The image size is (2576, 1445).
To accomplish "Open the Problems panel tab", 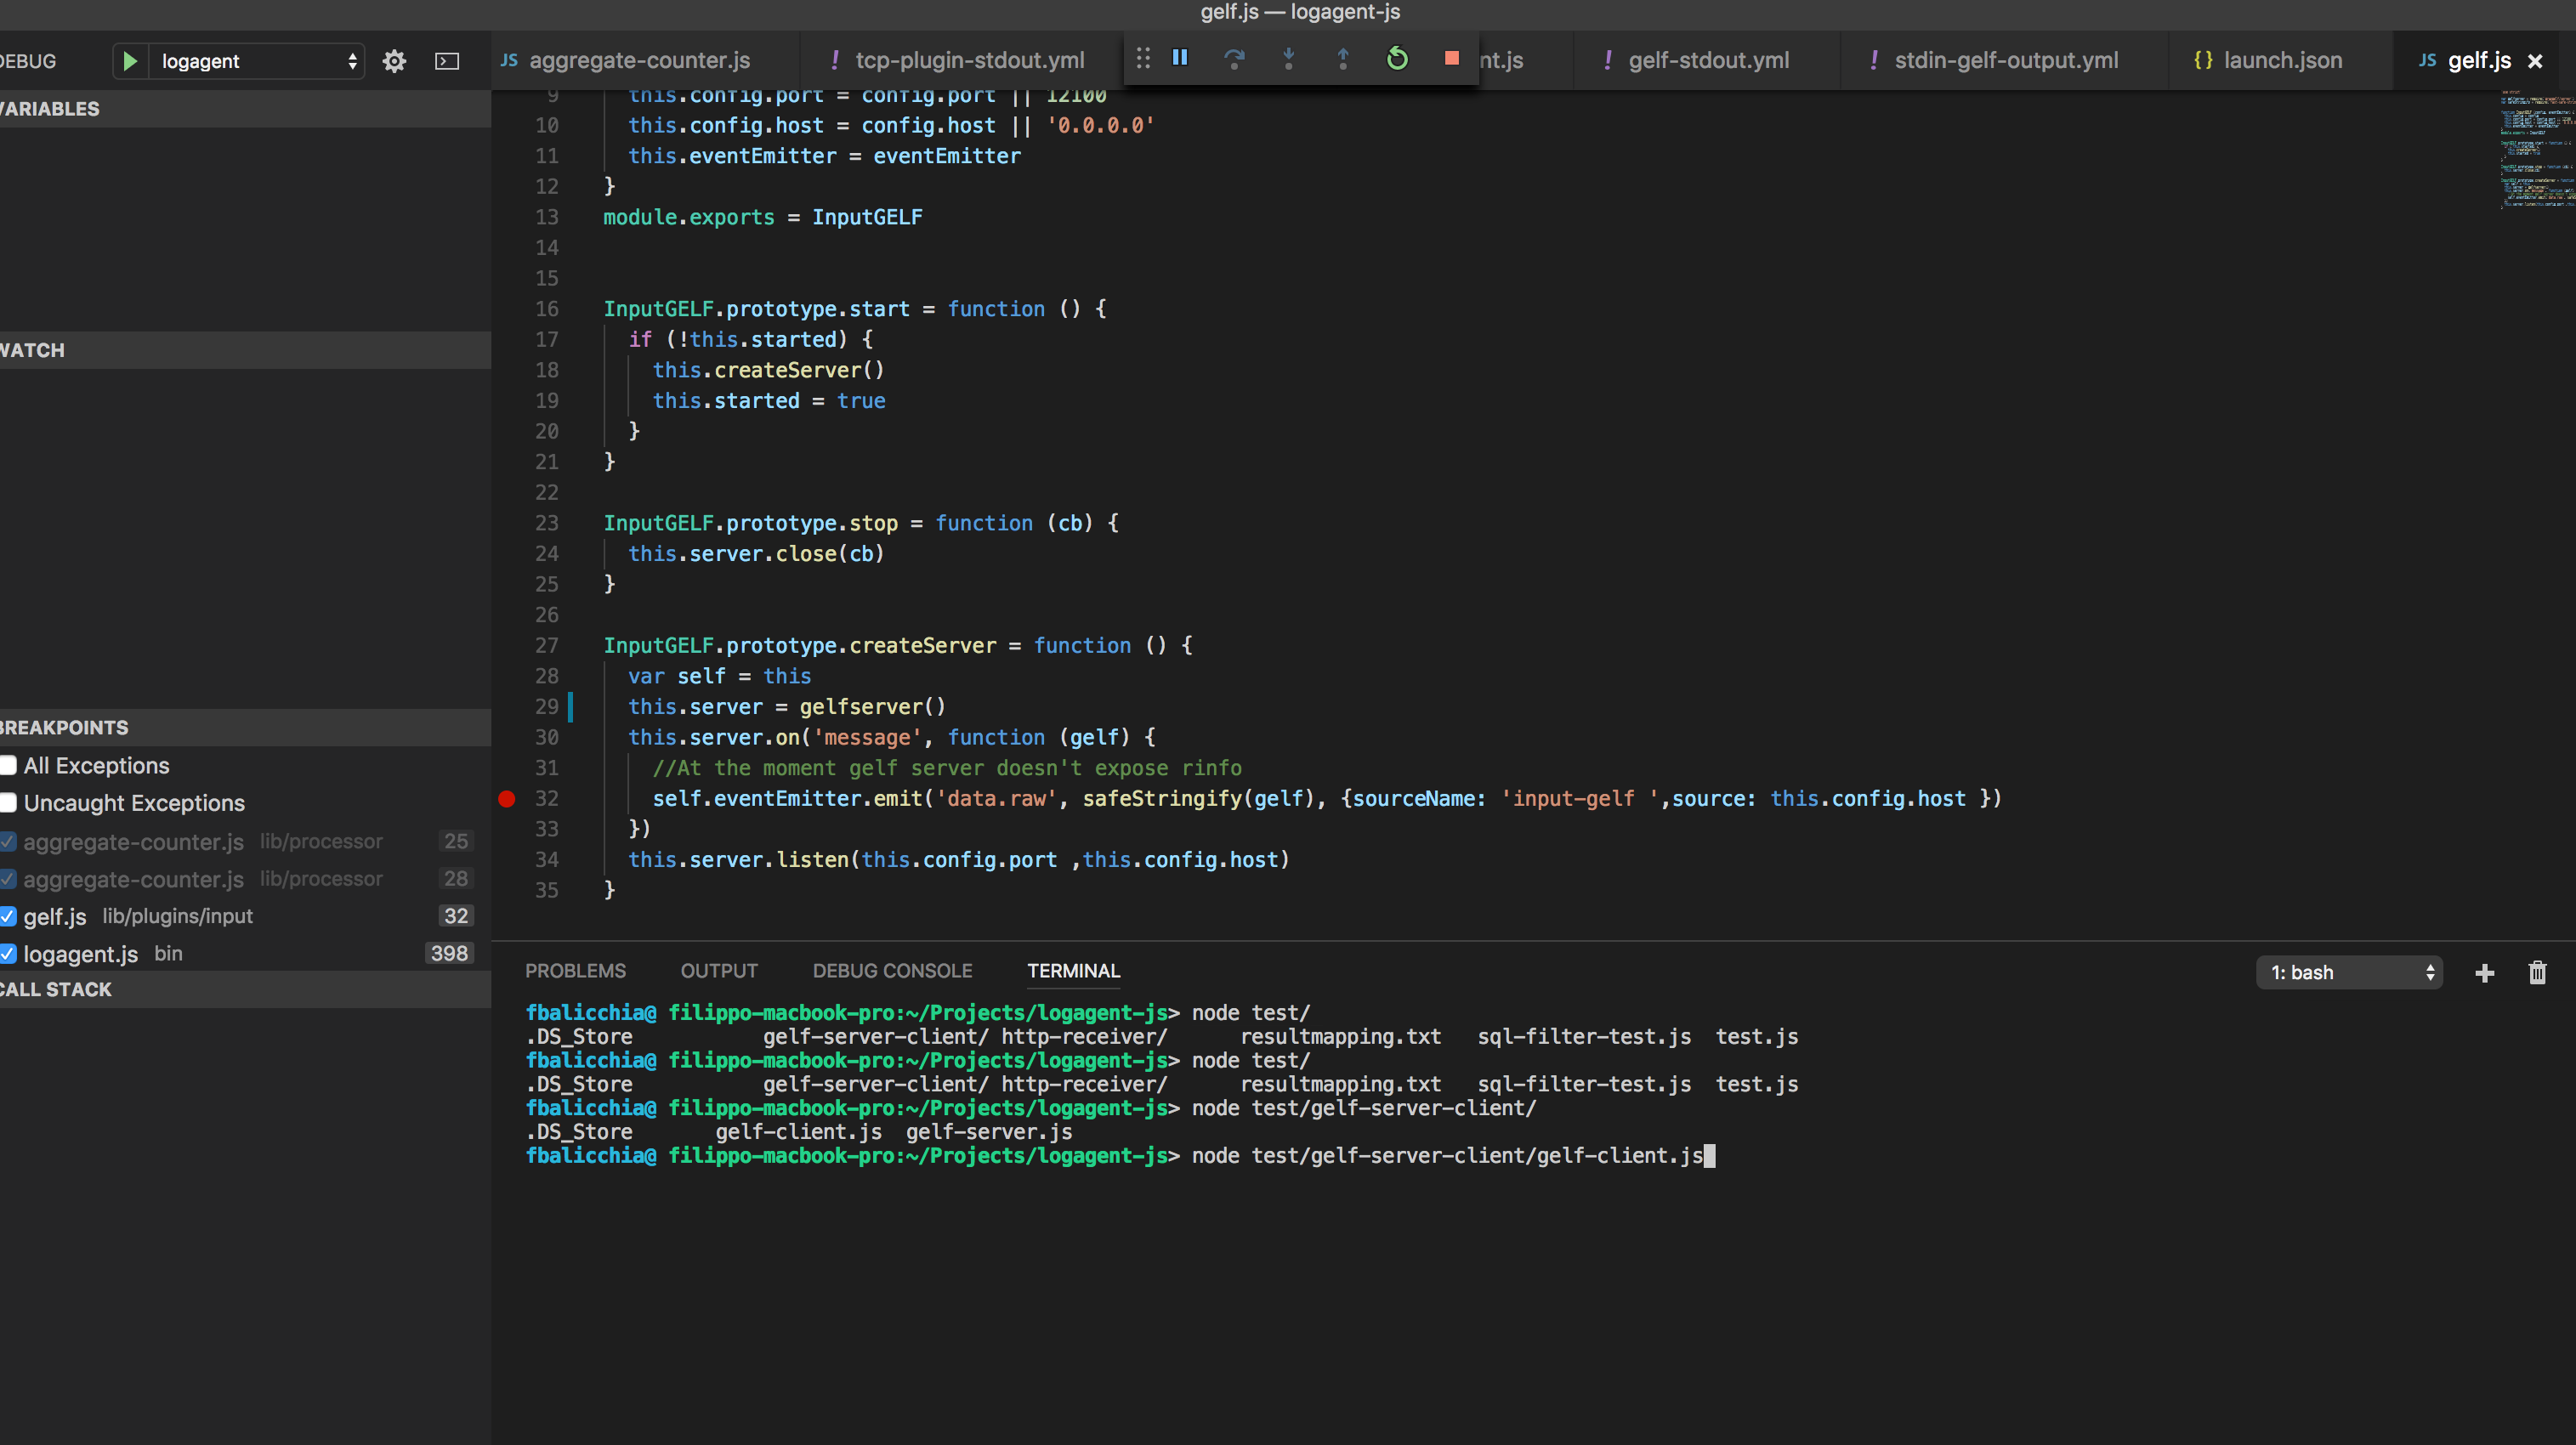I will pos(575,971).
